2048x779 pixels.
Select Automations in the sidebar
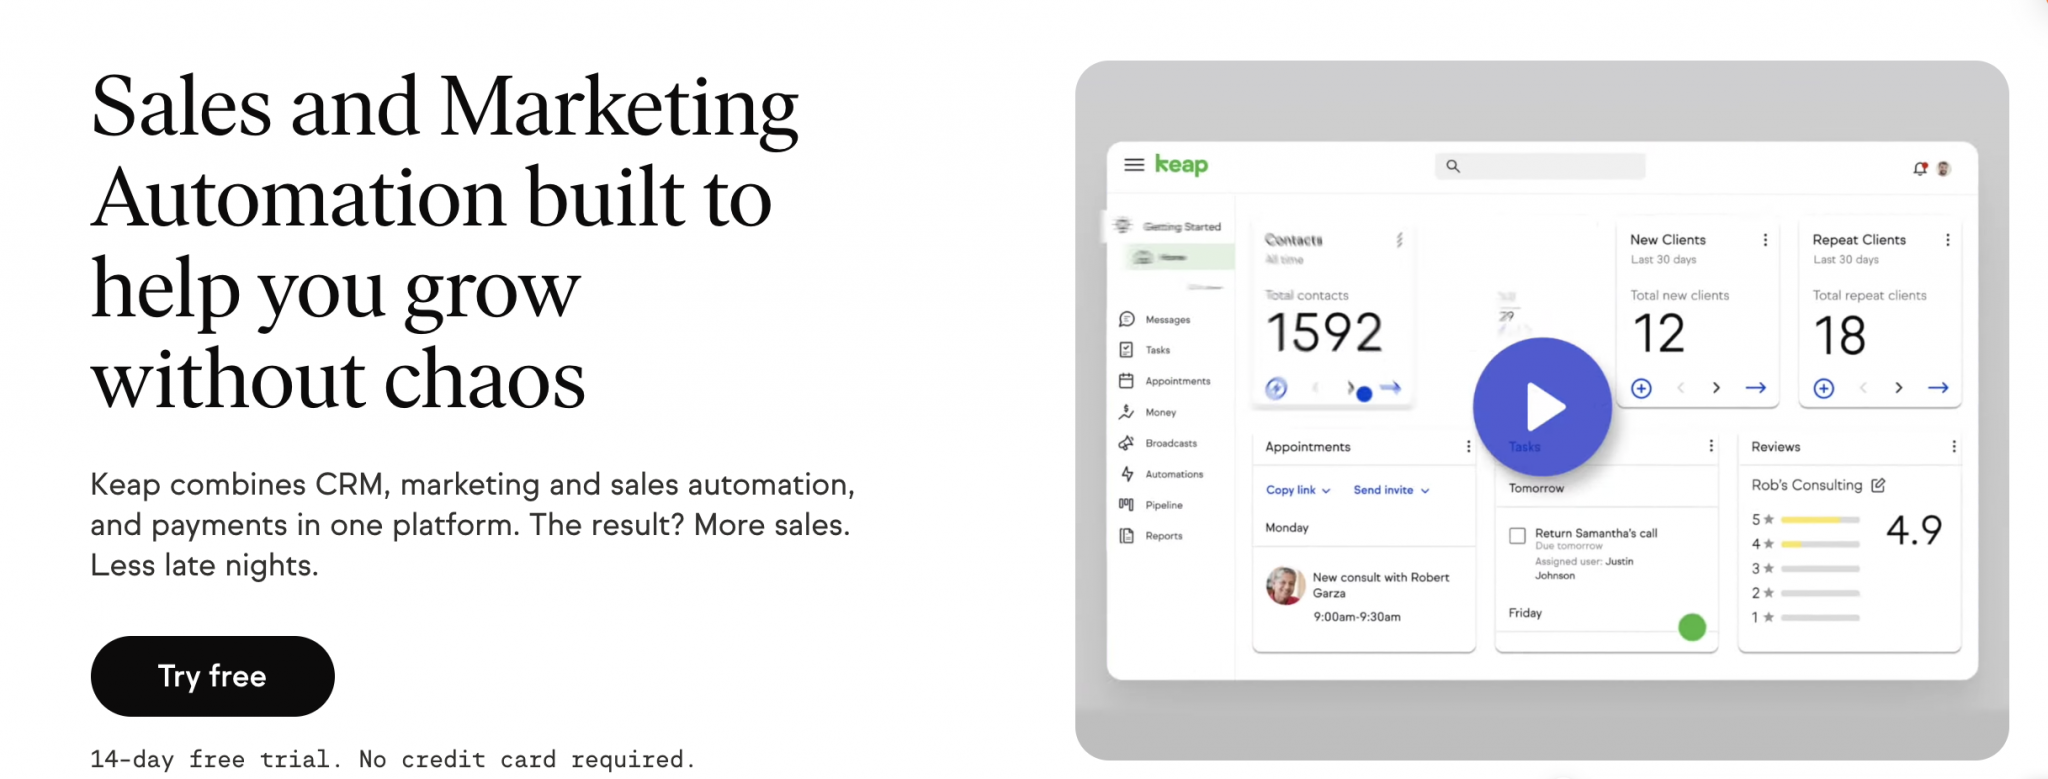(x=1173, y=474)
